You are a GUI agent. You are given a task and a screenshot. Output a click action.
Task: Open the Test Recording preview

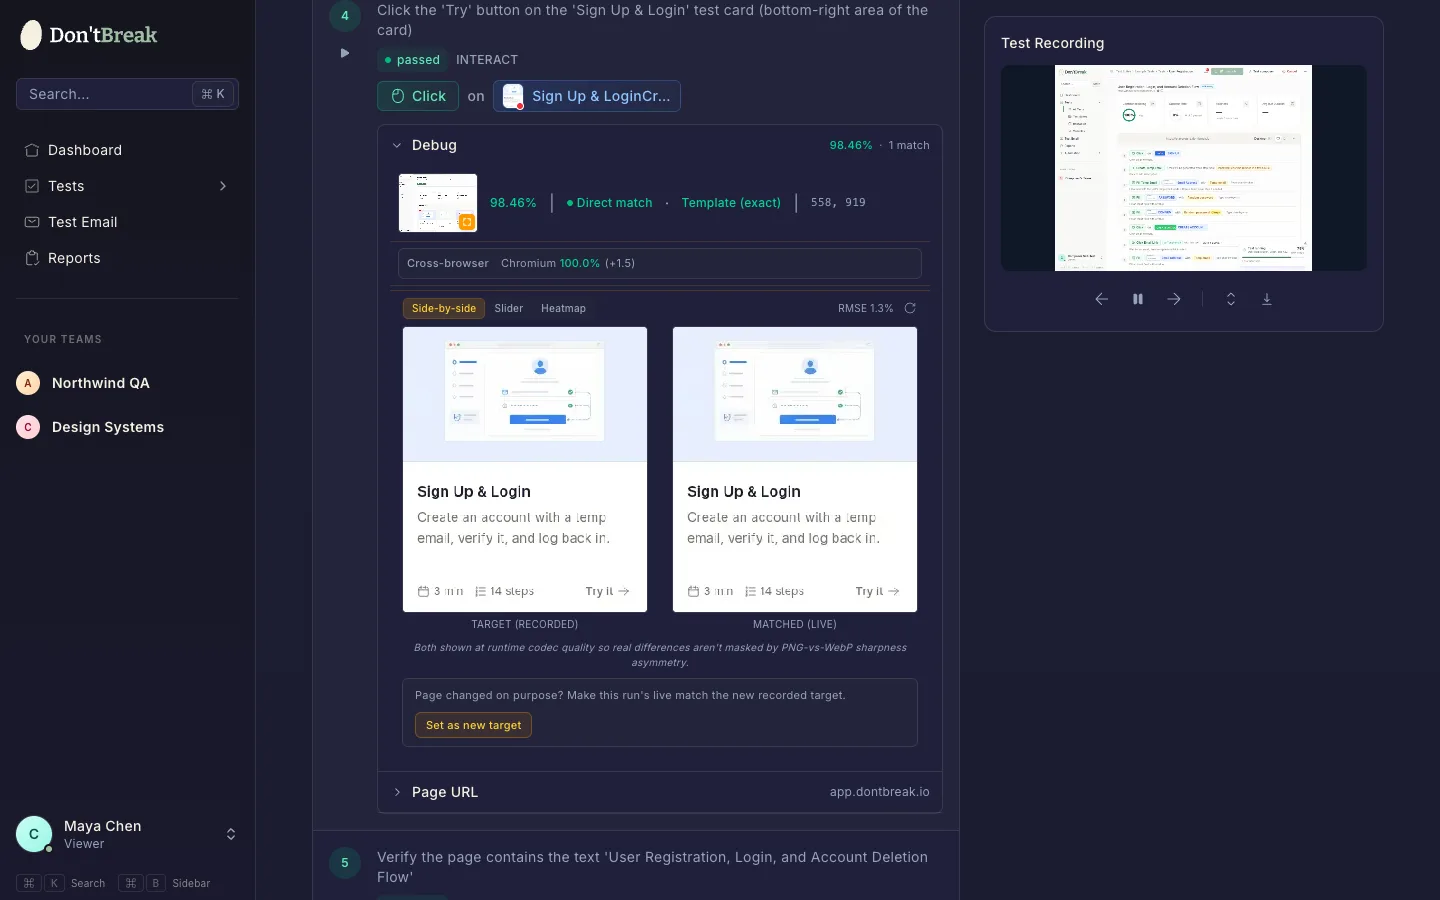1184,168
